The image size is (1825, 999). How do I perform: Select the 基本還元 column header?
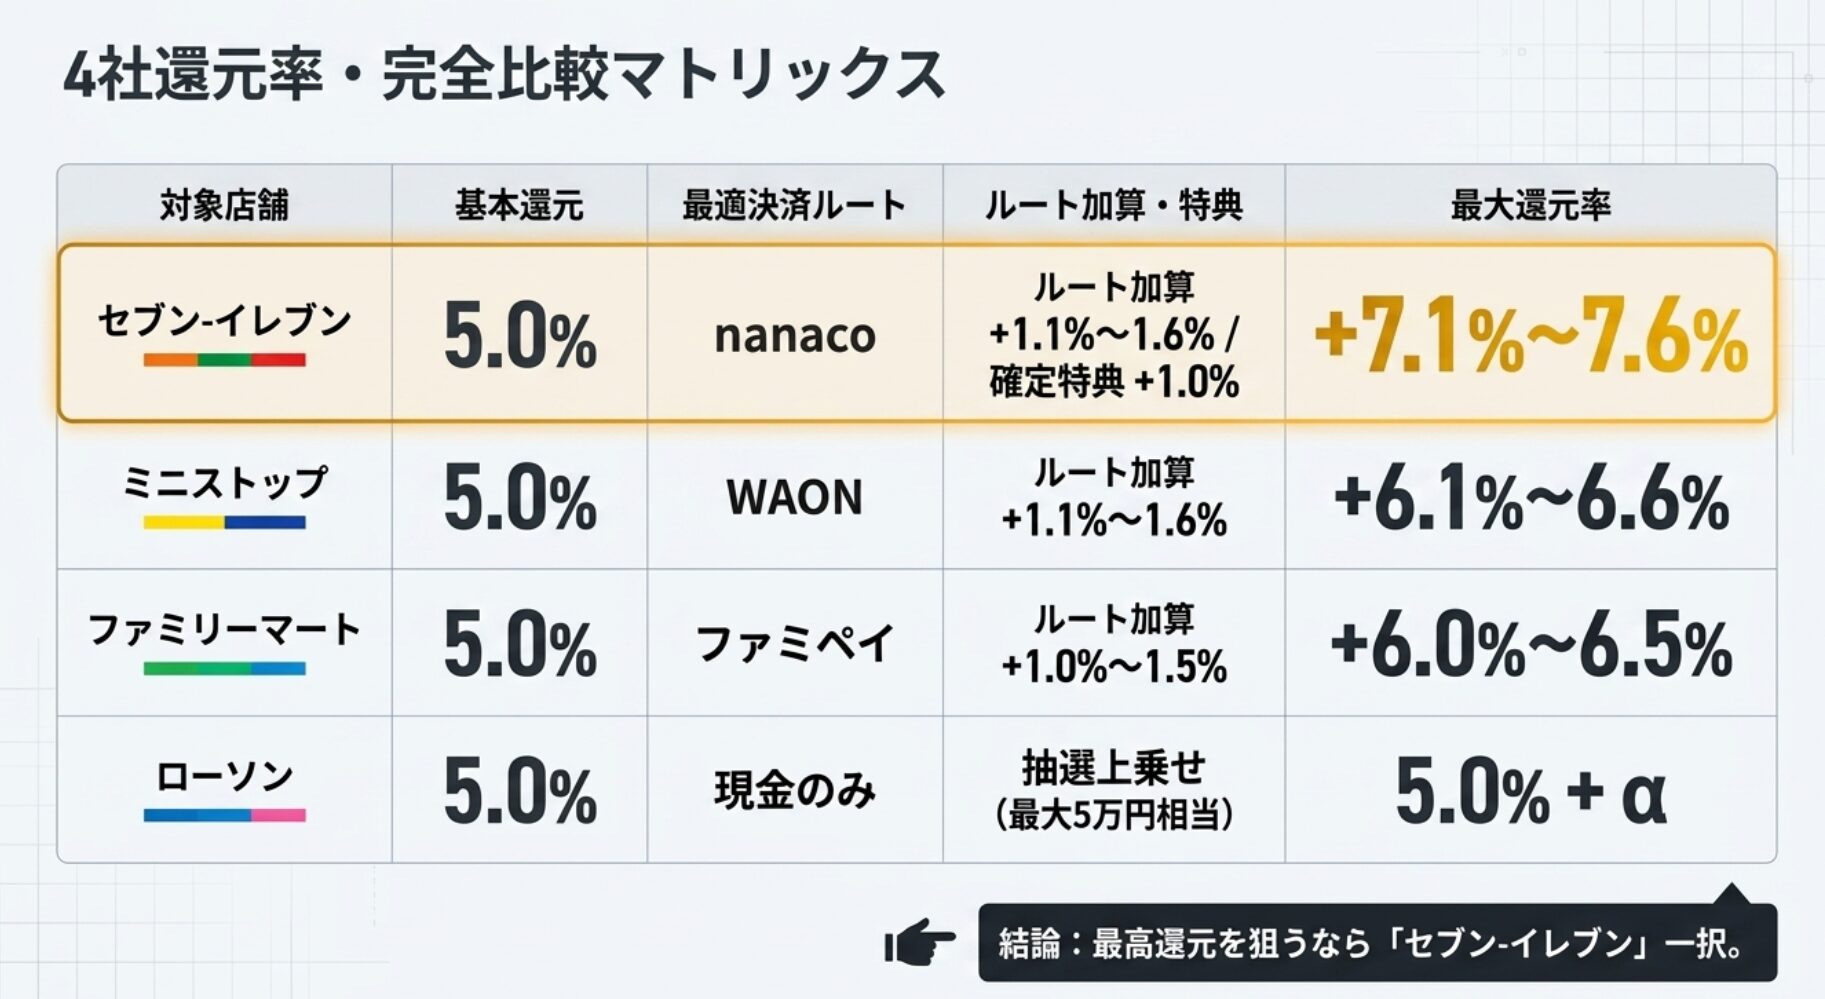518,205
